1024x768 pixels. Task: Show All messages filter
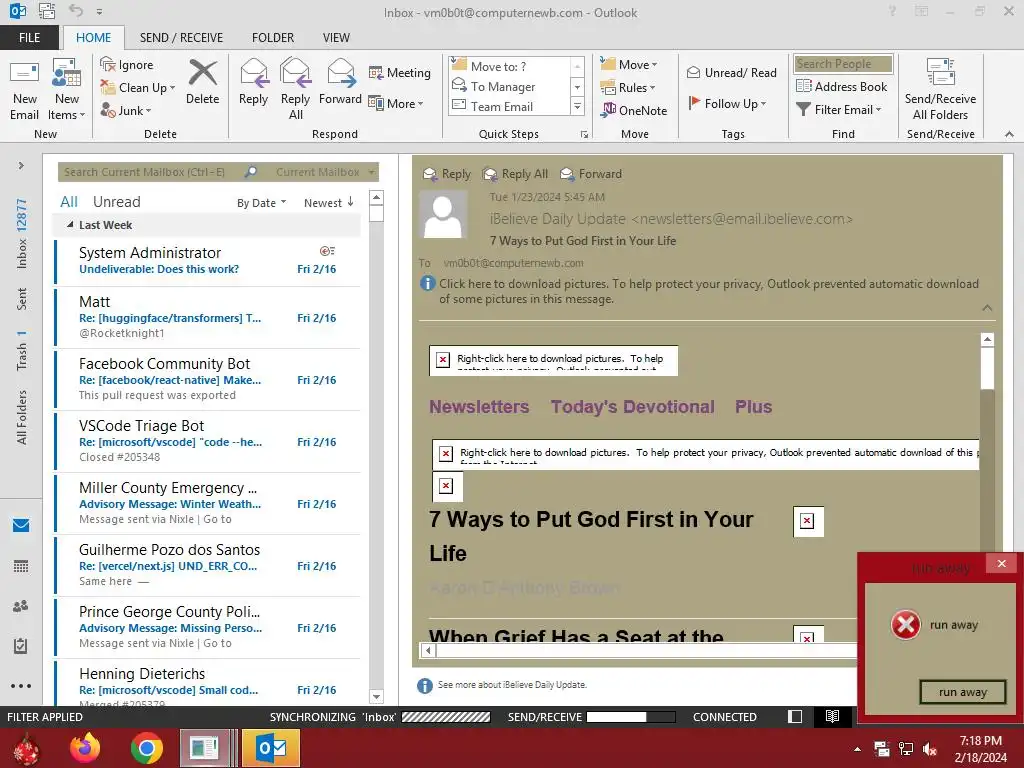tap(69, 202)
